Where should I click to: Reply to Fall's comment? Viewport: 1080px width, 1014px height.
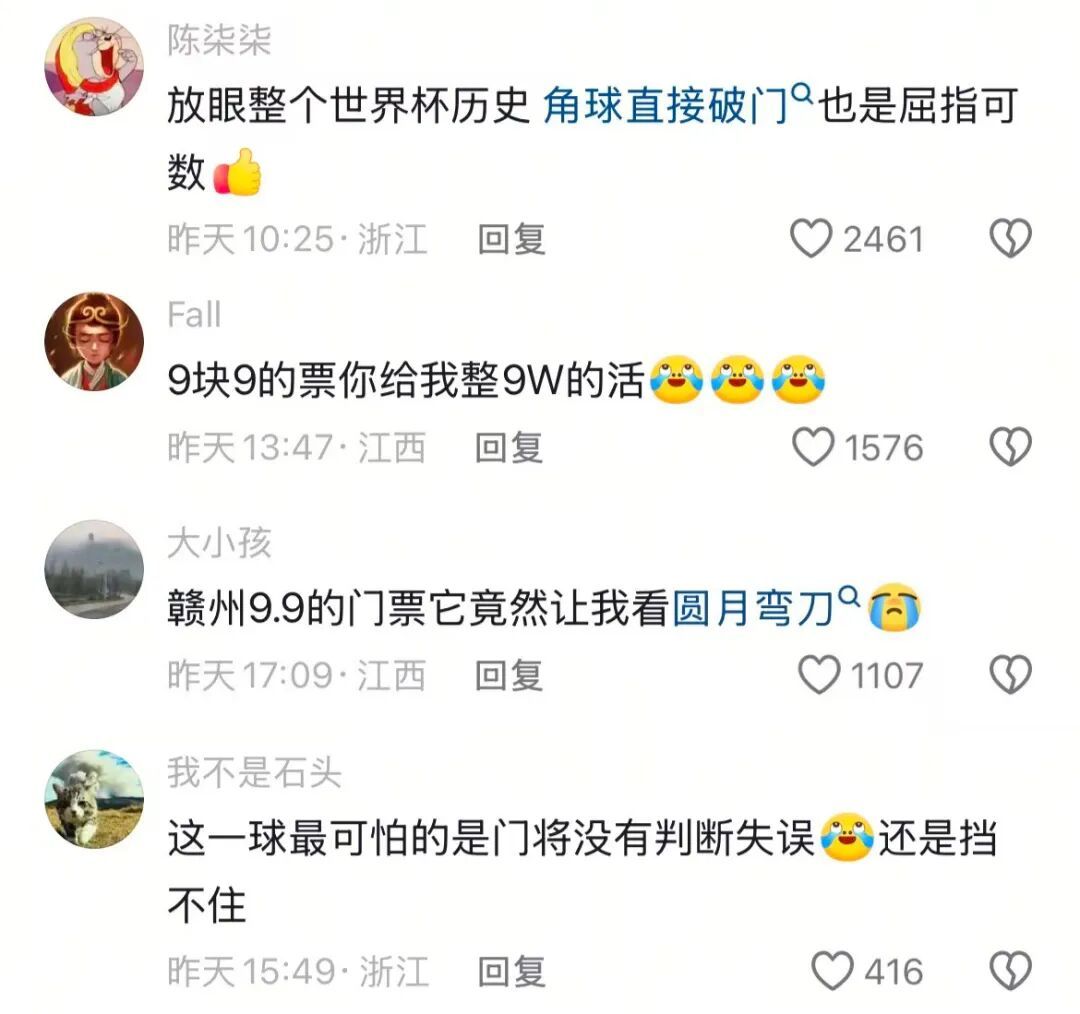(509, 447)
